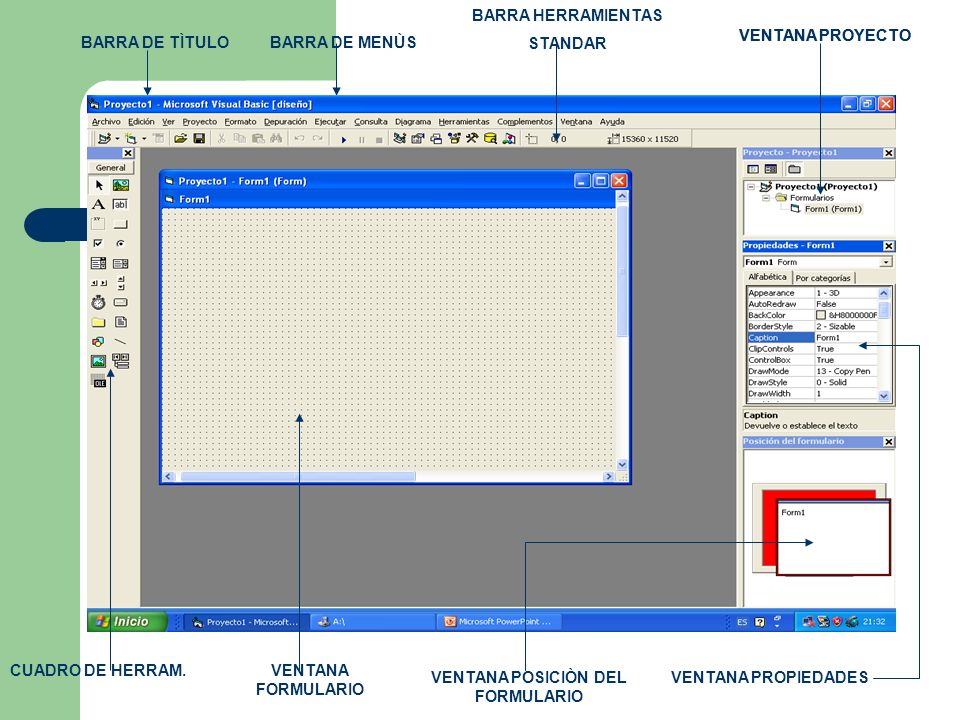The image size is (960, 720).
Task: Switch to Microsoft PowerPoint taskbar button
Action: click(x=498, y=621)
